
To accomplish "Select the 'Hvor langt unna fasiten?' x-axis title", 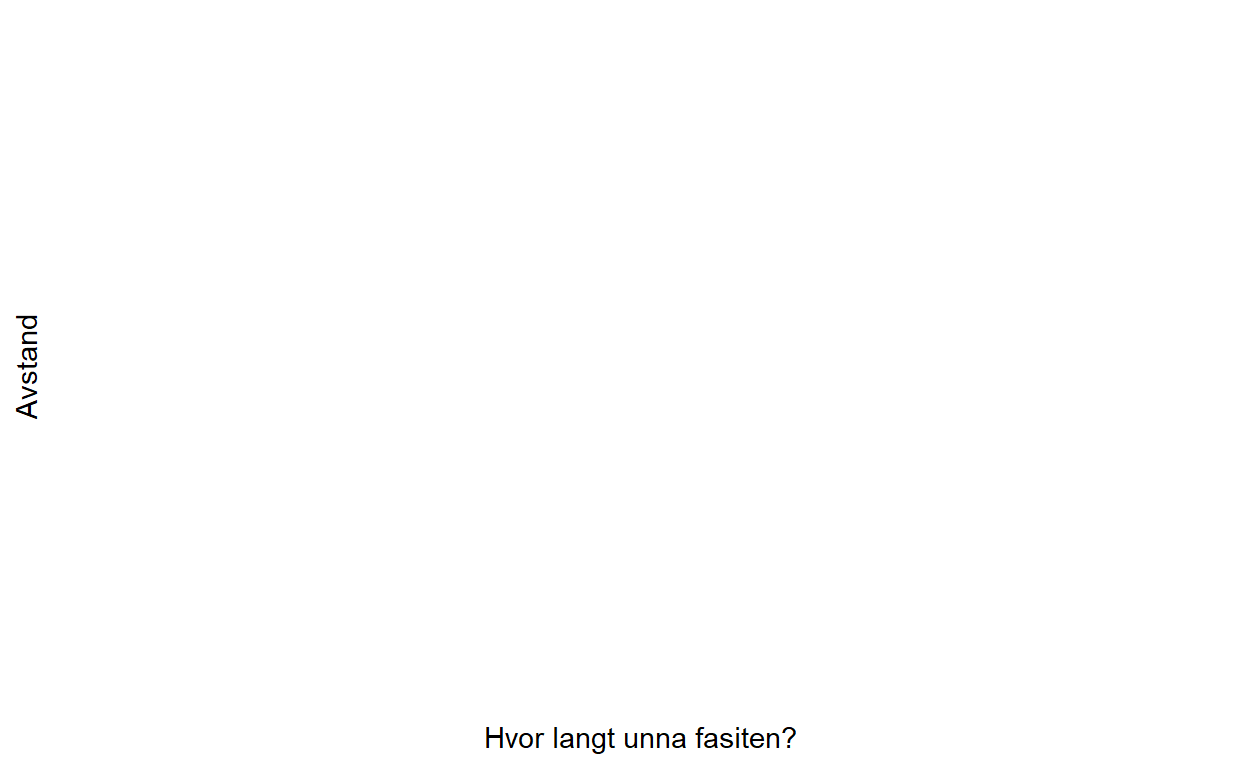I will tap(640, 739).
